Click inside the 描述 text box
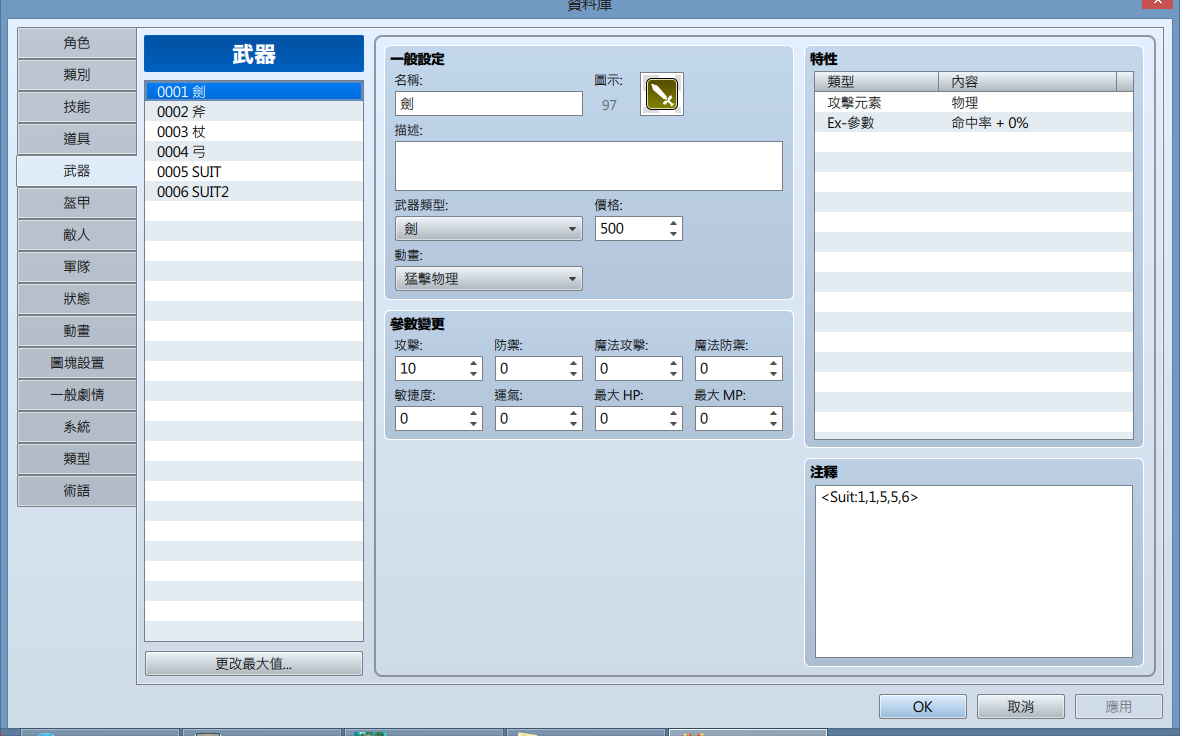Image resolution: width=1180 pixels, height=736 pixels. tap(588, 166)
